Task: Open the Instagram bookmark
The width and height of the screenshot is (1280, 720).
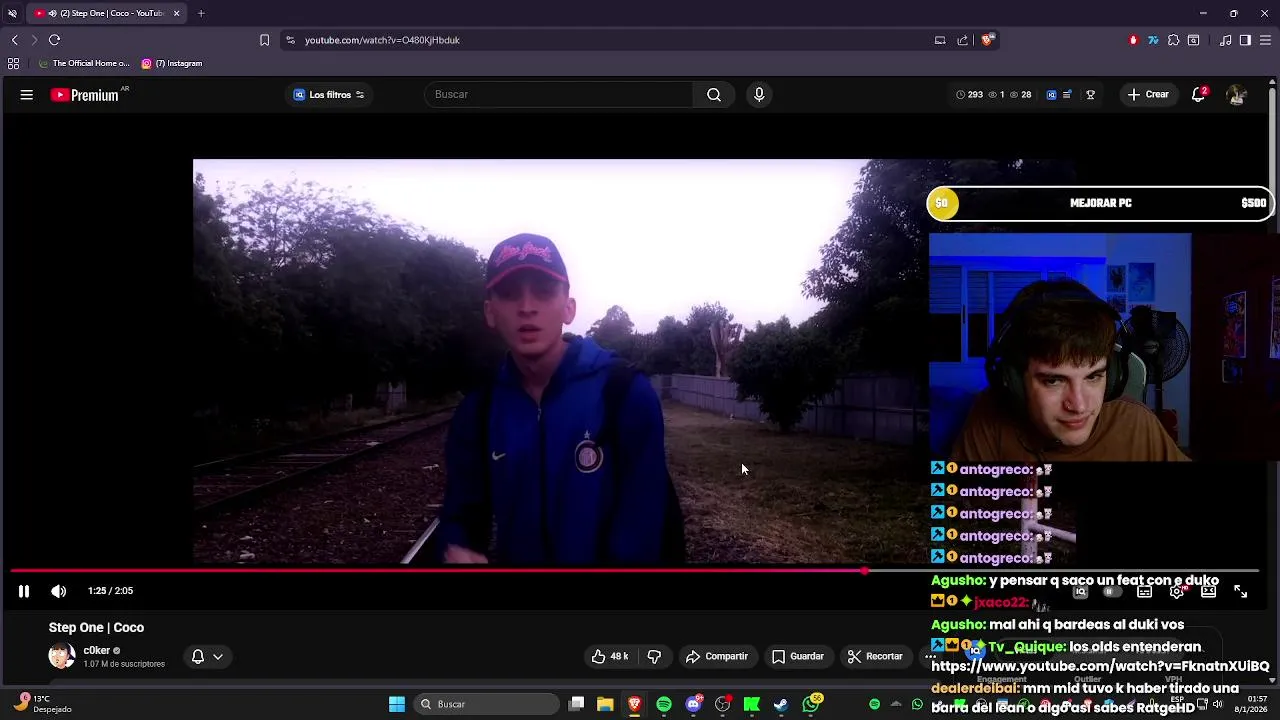Action: tap(172, 63)
